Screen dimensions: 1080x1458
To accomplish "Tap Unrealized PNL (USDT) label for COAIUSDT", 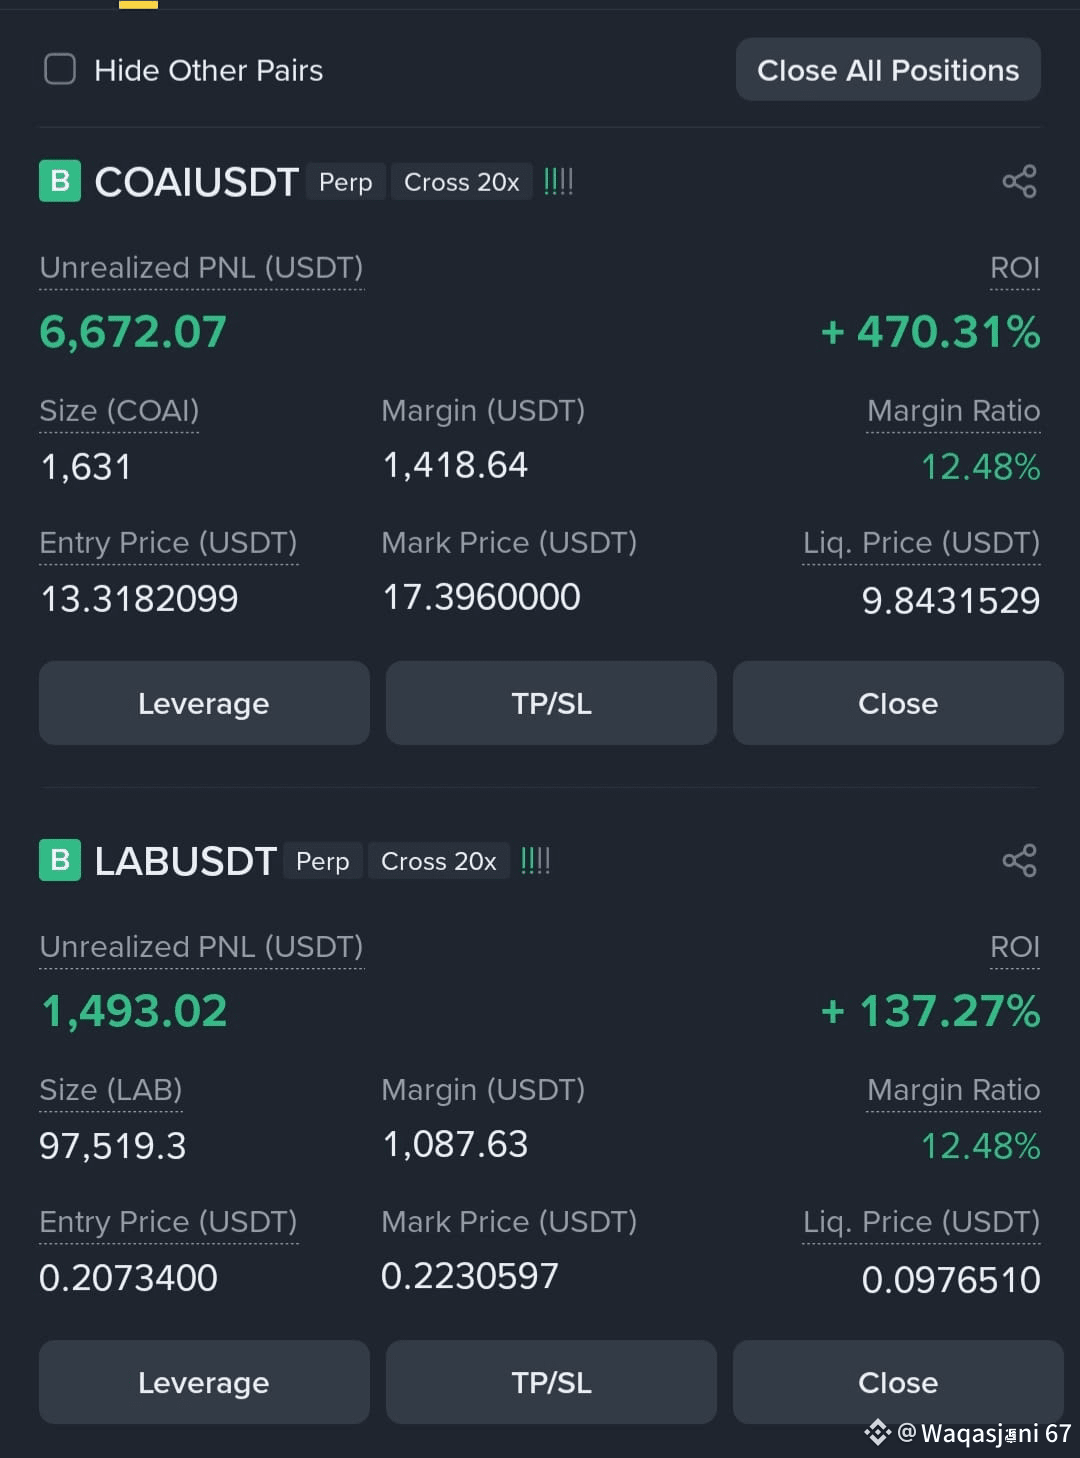I will click(201, 268).
